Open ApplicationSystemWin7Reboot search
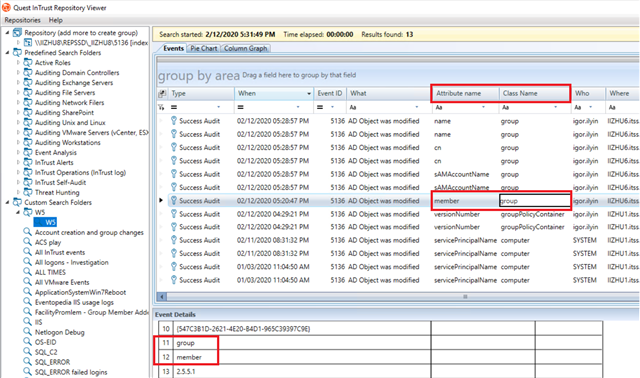This screenshot has height=378, width=640. [80, 292]
